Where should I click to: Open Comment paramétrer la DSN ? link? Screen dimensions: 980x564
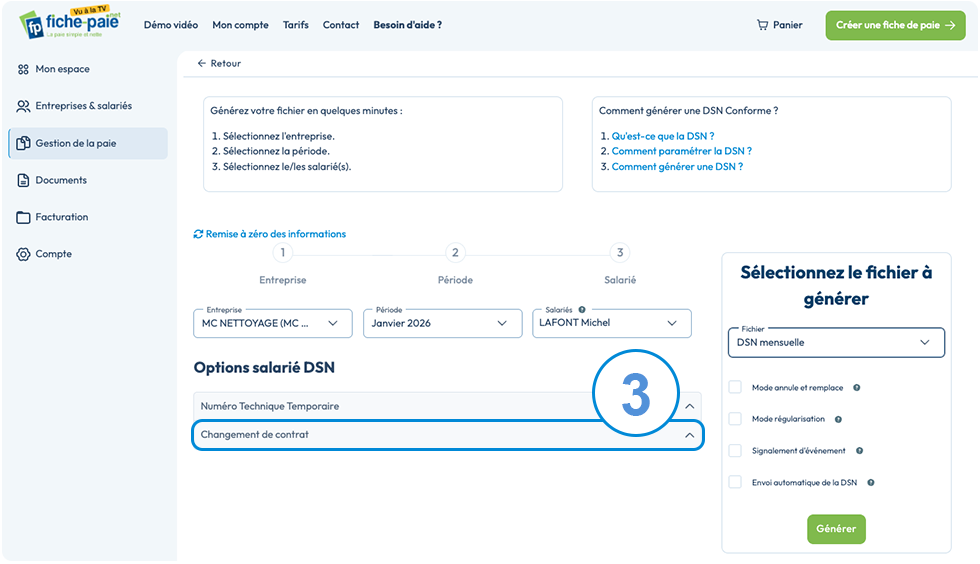click(x=682, y=151)
